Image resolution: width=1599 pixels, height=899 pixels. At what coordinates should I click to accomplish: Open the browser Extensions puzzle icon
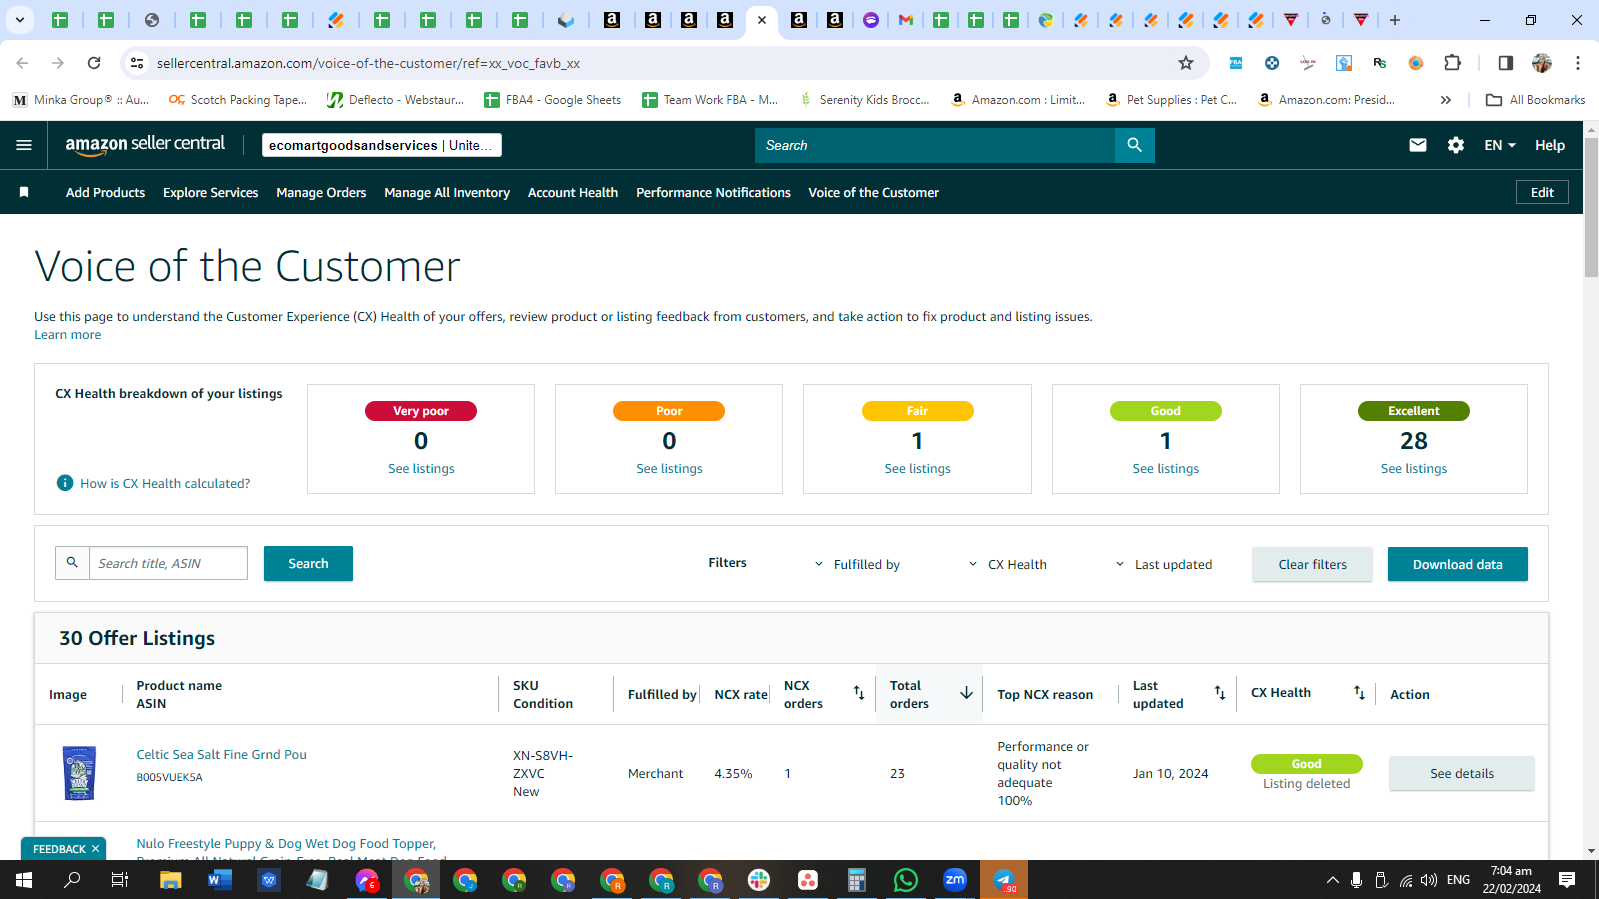(x=1453, y=63)
